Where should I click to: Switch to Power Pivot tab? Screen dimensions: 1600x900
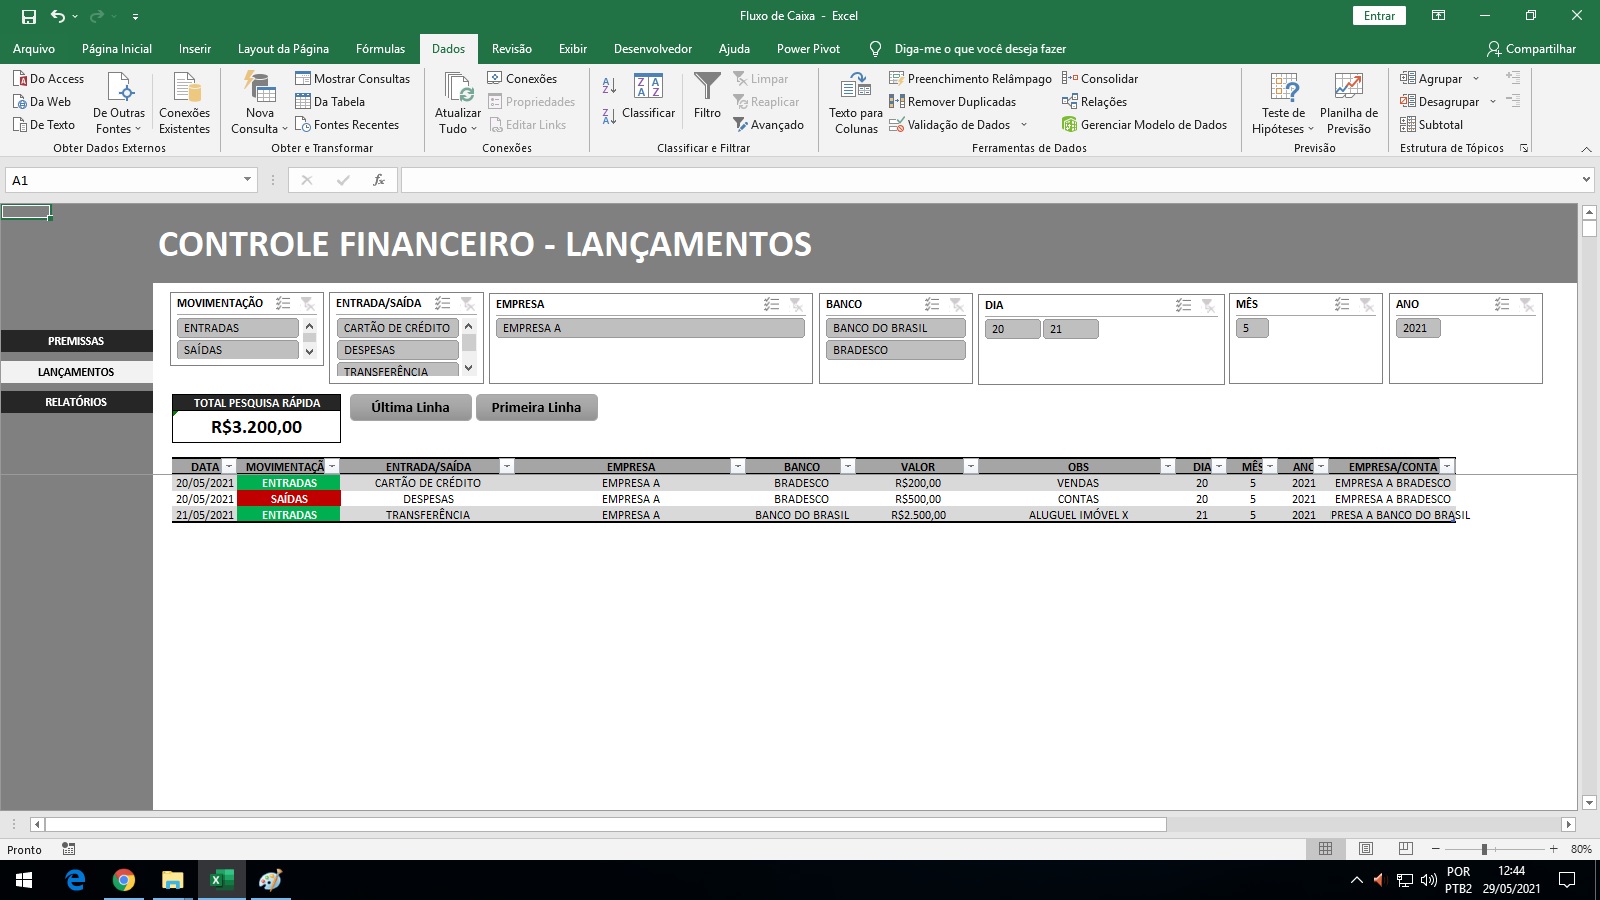pos(808,48)
